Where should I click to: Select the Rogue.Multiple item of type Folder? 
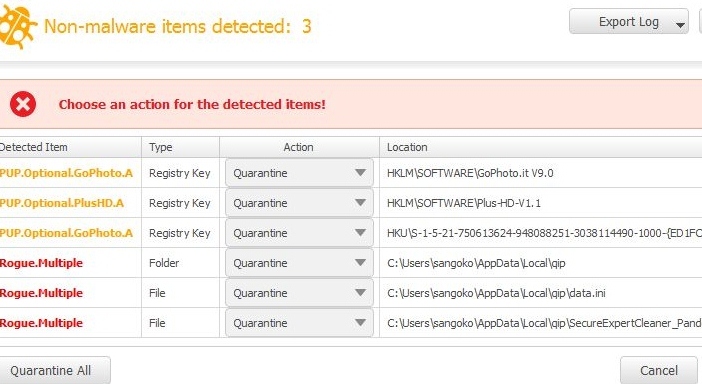coord(41,263)
